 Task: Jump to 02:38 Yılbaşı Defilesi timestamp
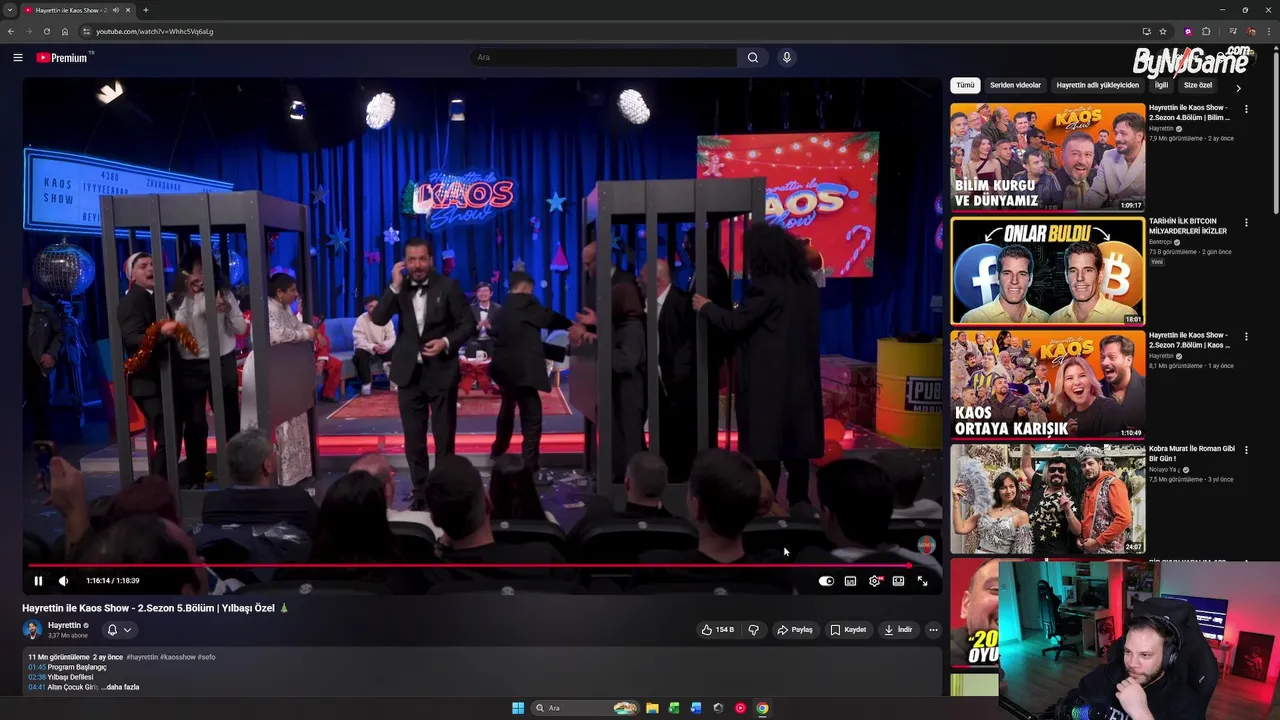[x=37, y=677]
